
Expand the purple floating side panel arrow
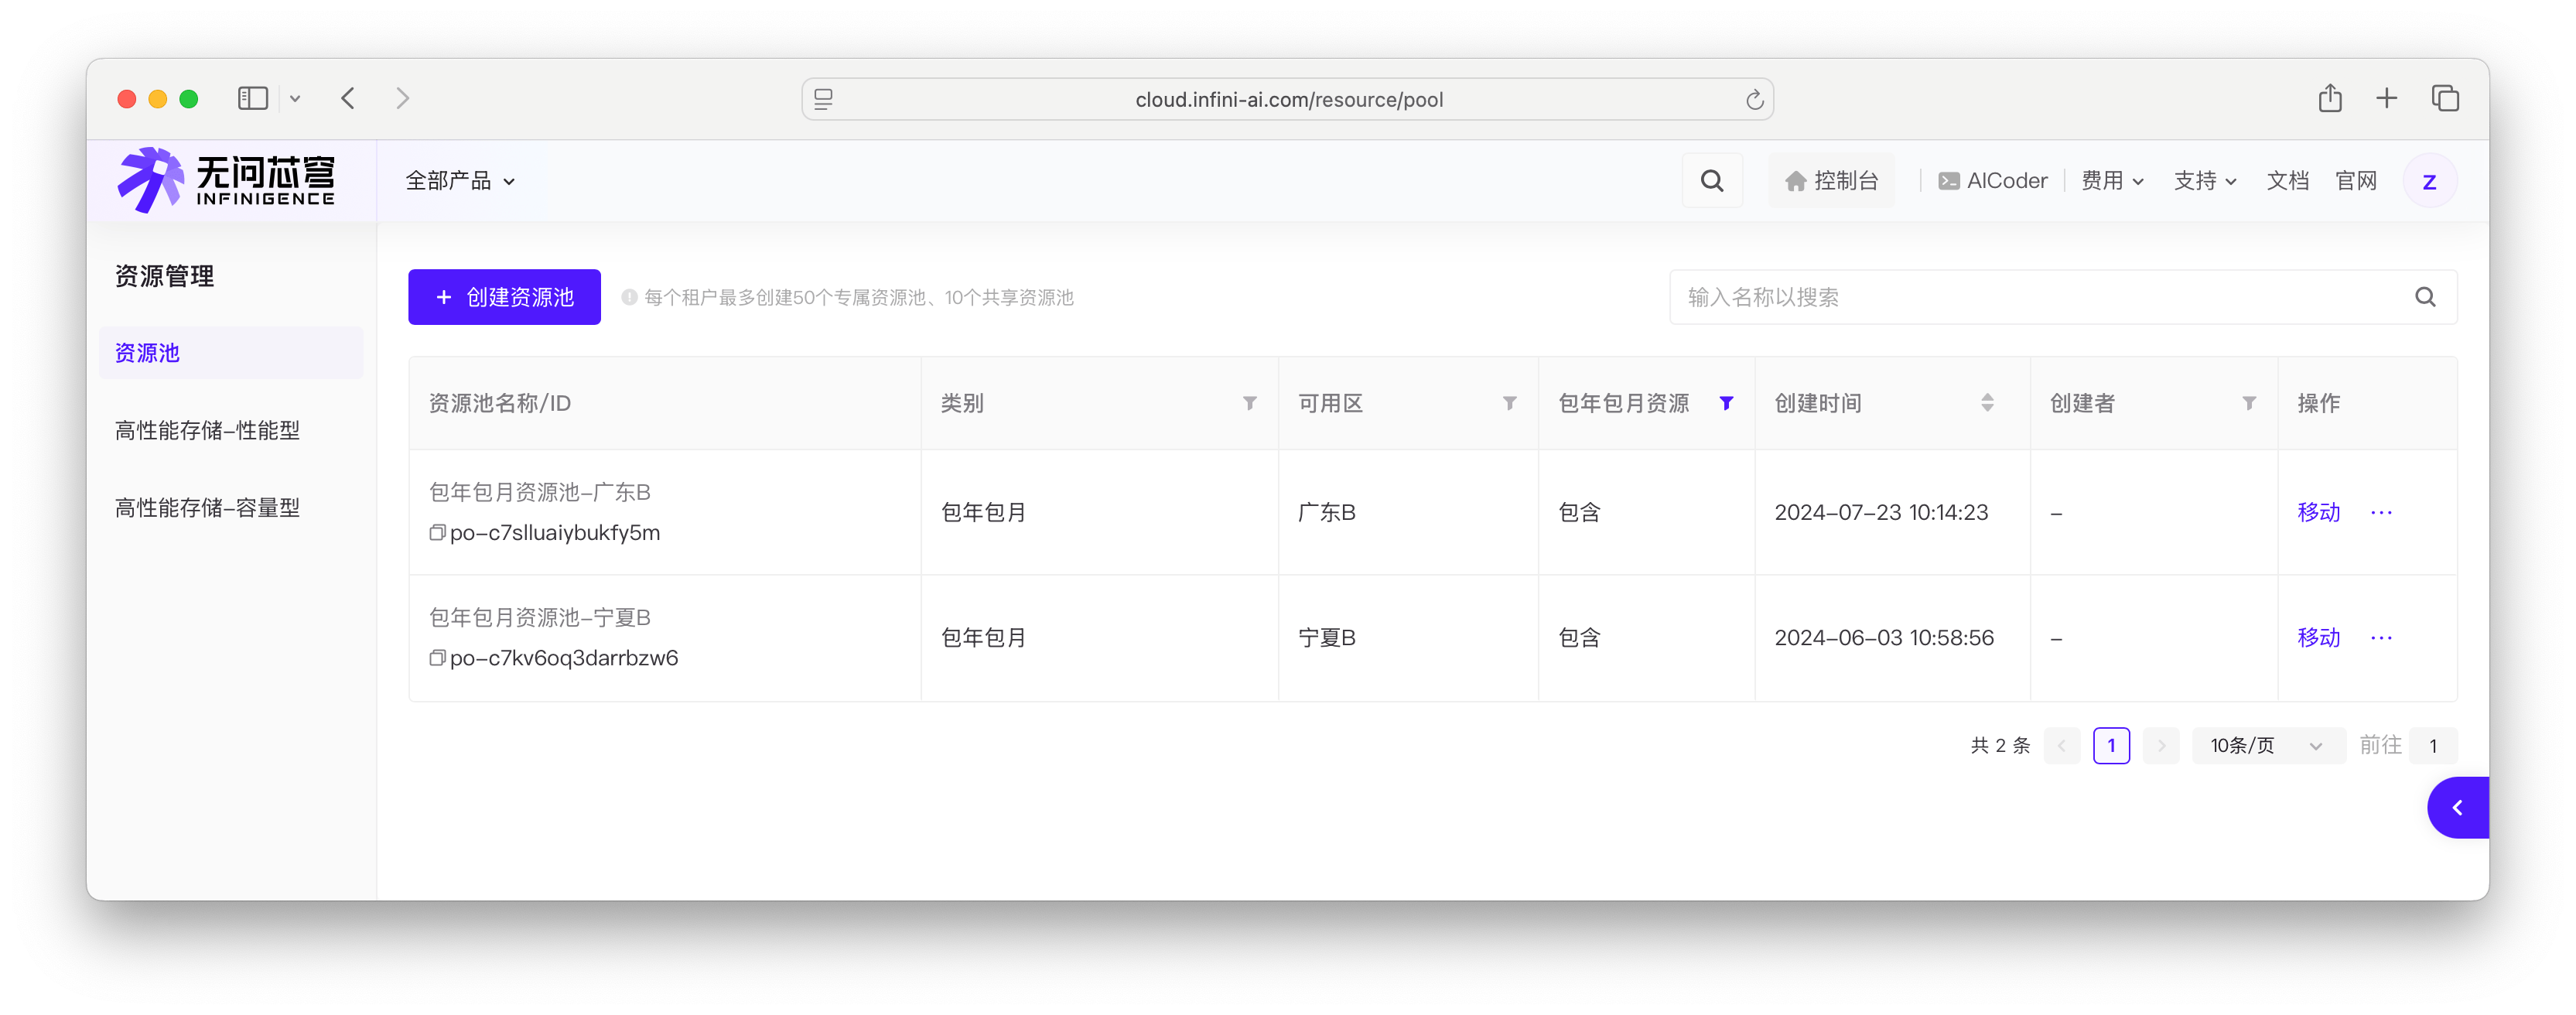pos(2457,808)
